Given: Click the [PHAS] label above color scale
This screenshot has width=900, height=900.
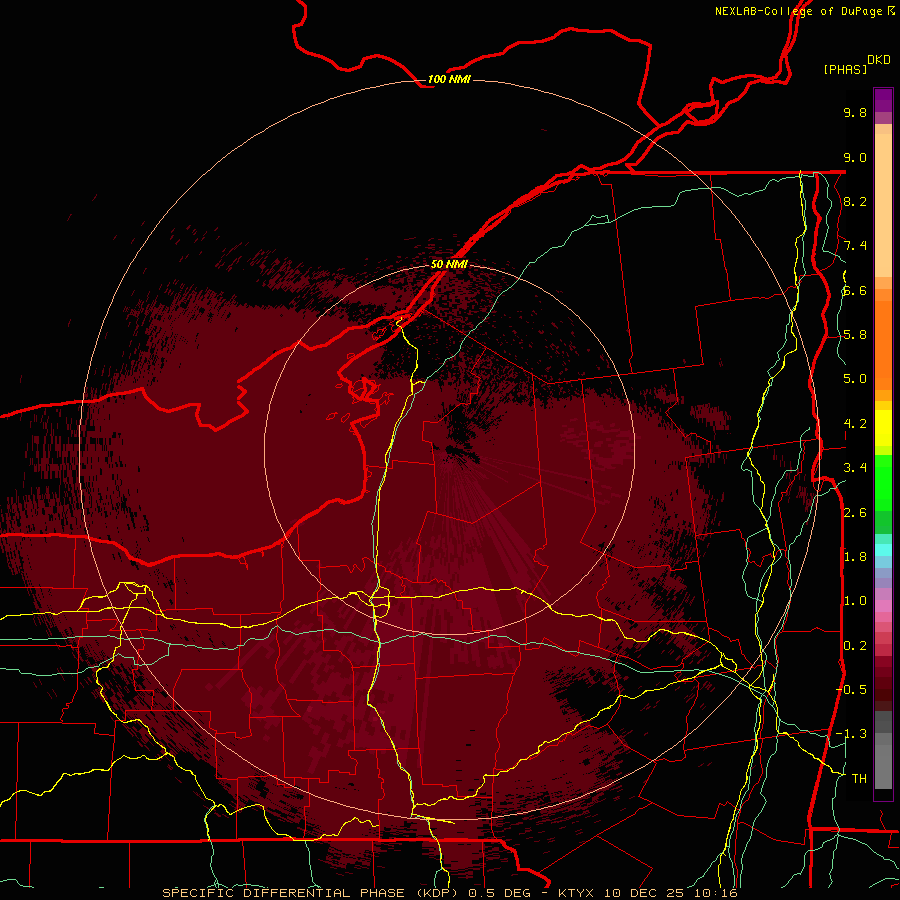Looking at the screenshot, I should [845, 69].
